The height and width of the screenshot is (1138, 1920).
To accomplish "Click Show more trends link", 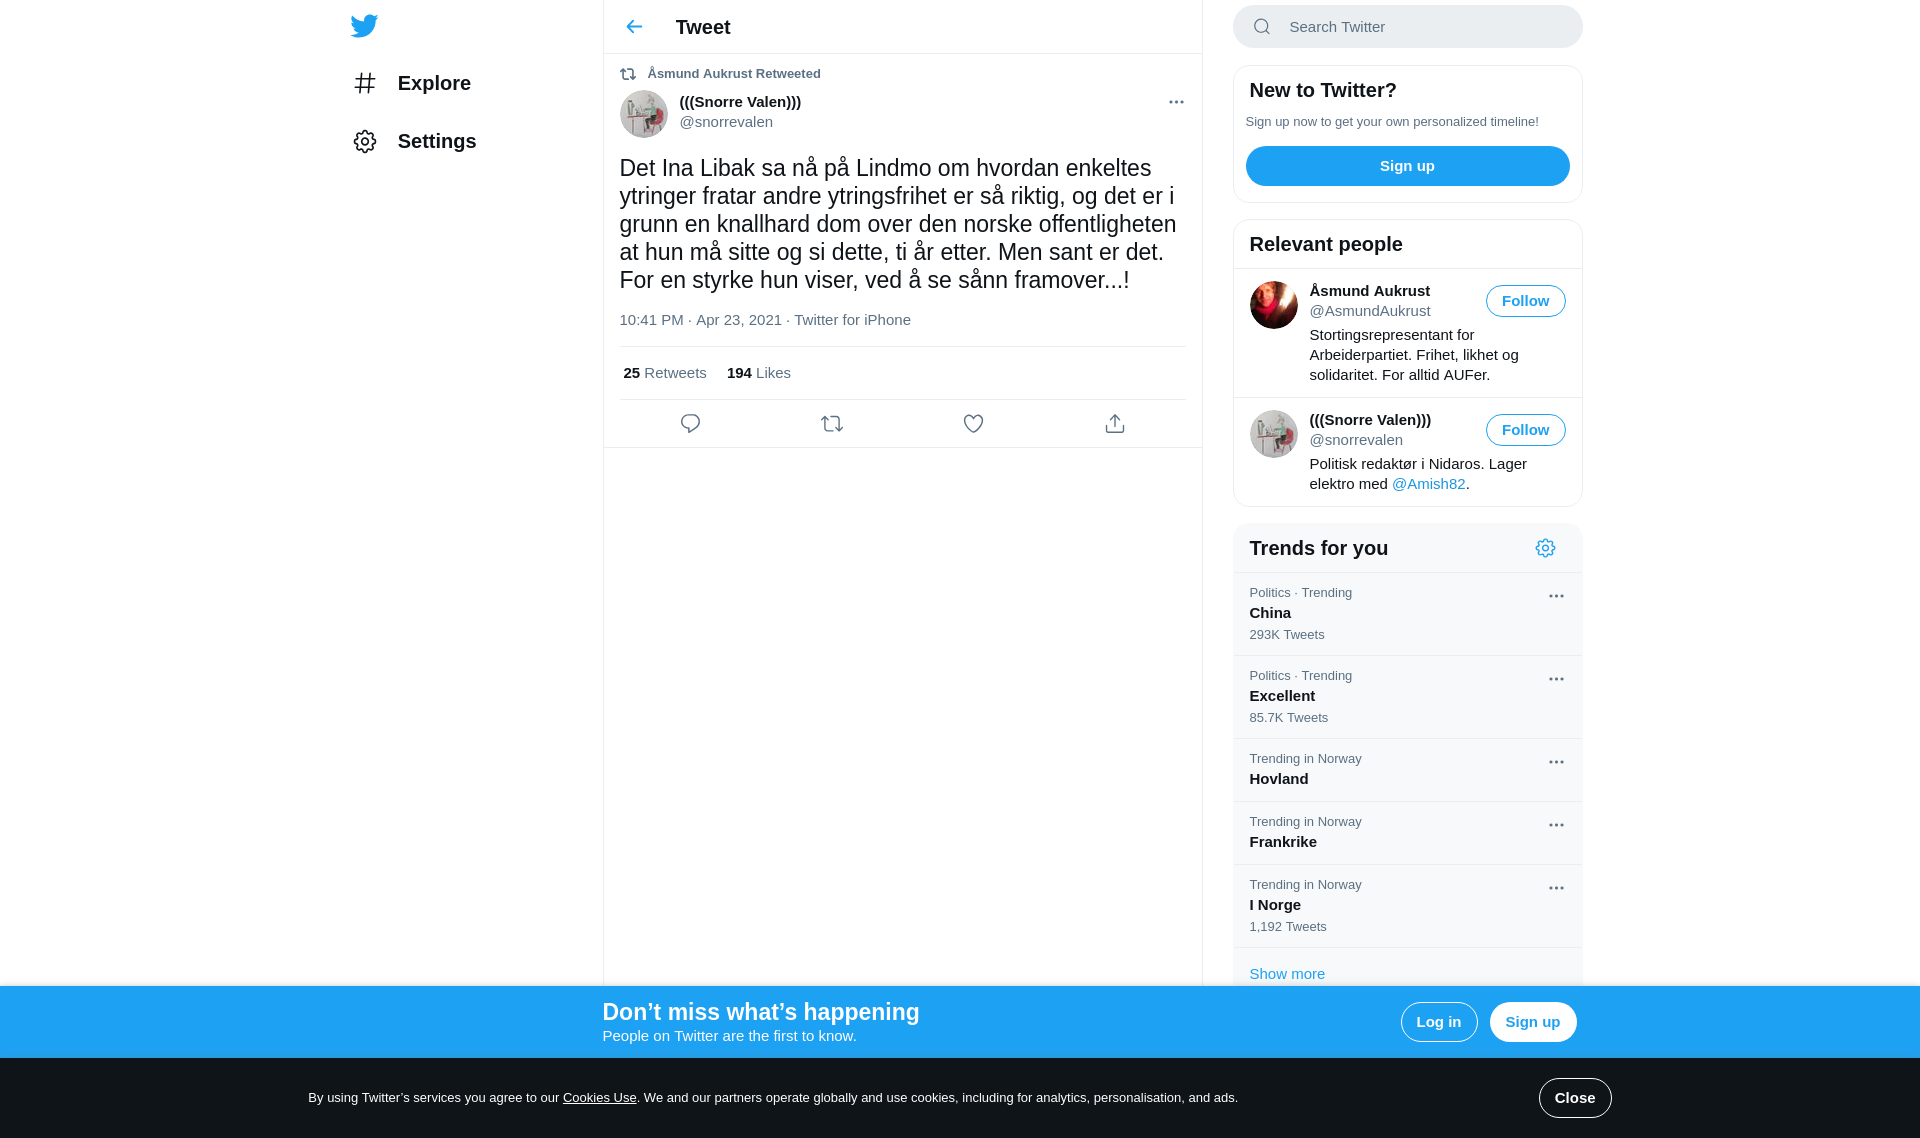I will 1286,974.
